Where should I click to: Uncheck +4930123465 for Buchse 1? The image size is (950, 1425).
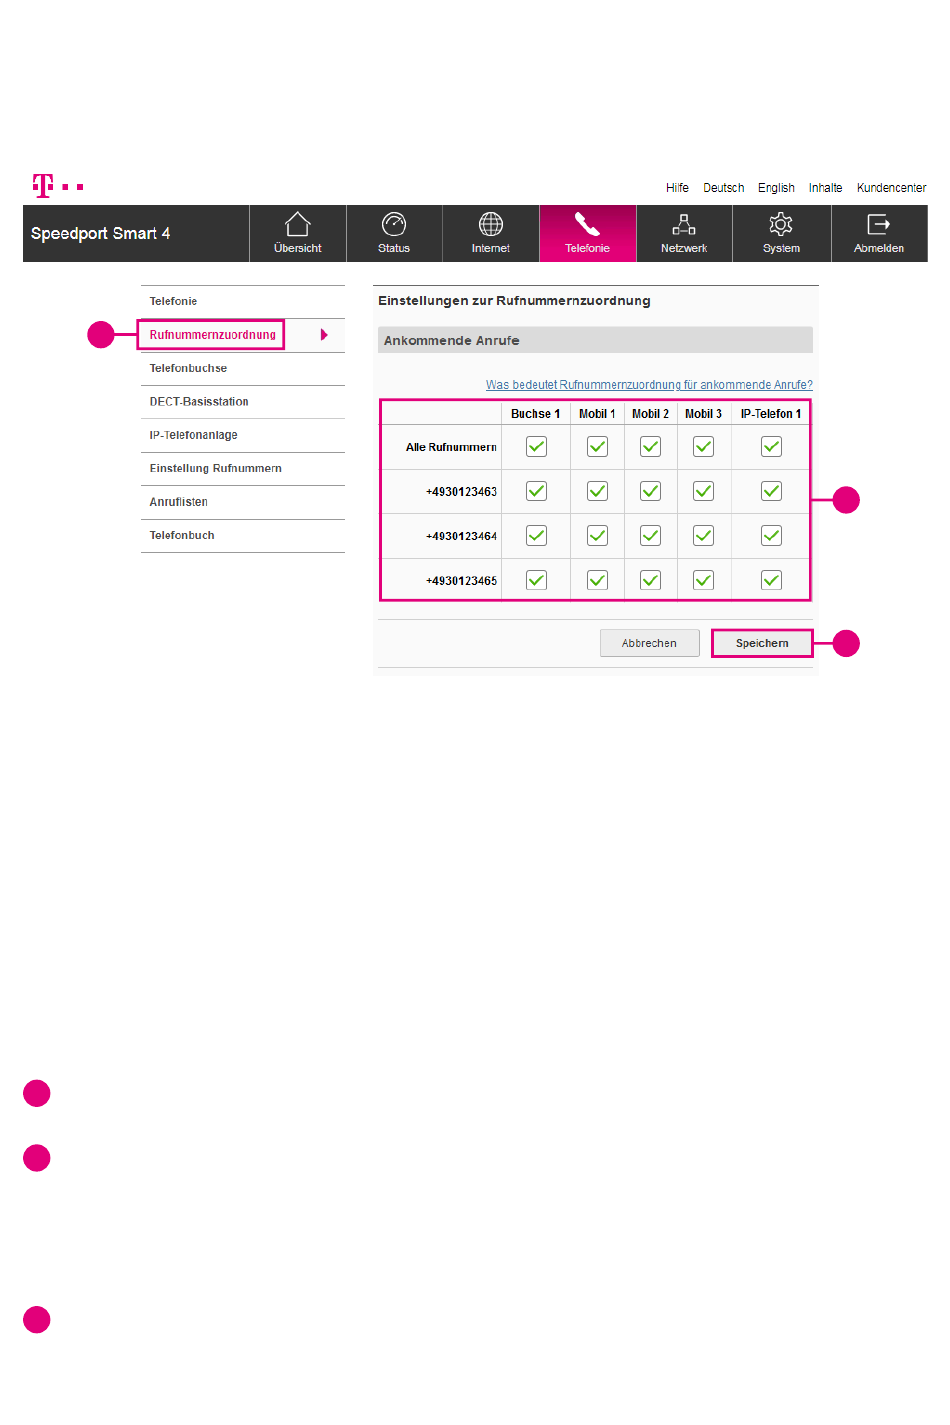(537, 580)
